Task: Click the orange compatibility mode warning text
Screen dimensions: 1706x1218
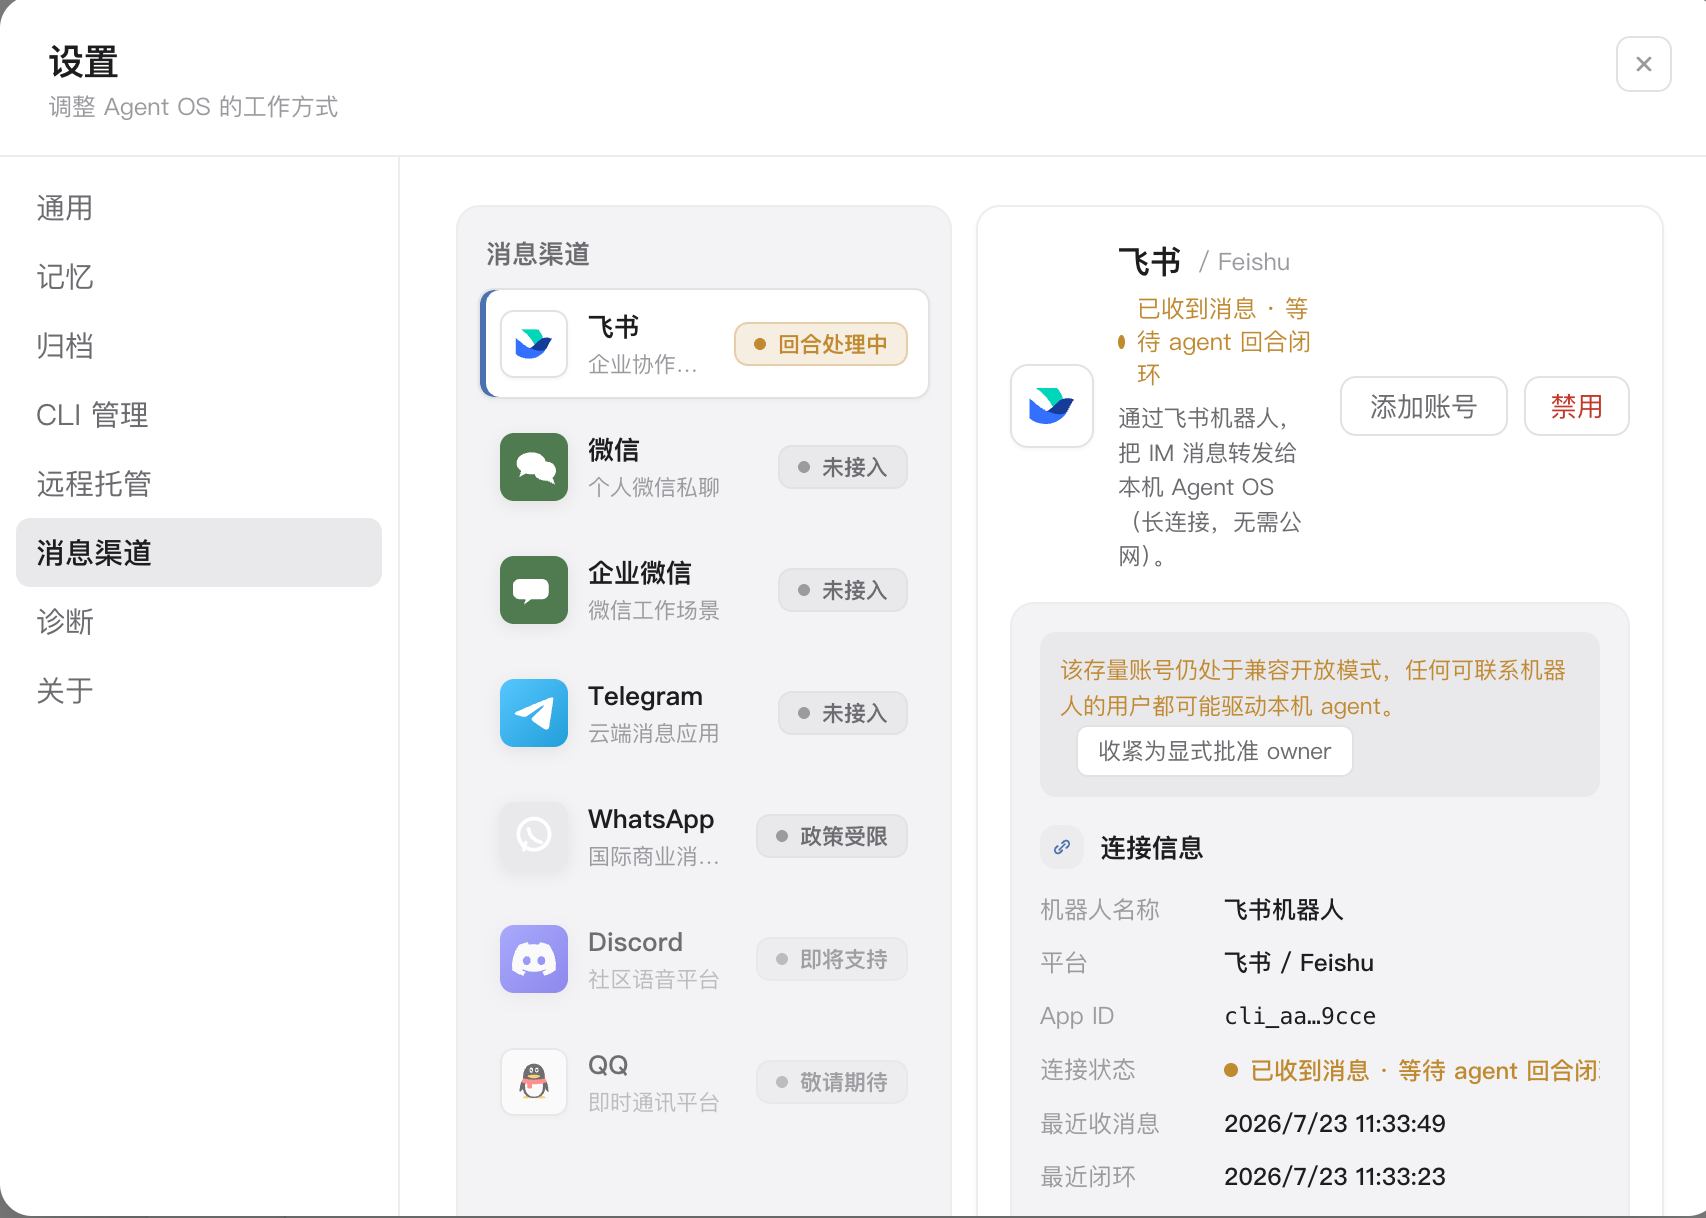Action: point(1313,688)
